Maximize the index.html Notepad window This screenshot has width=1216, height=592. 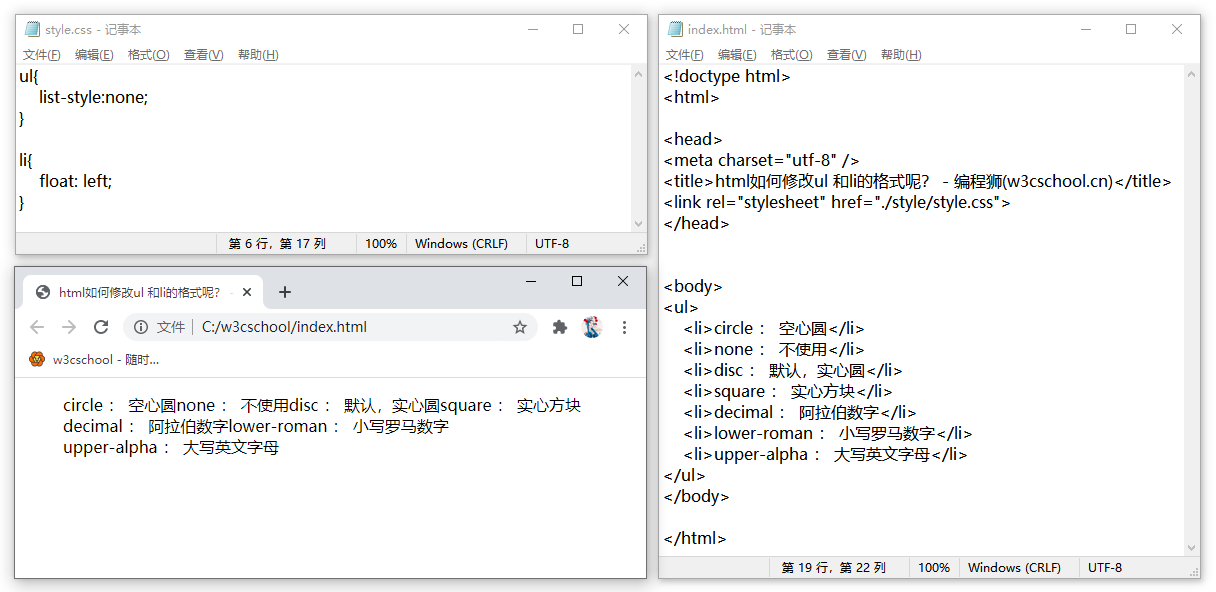[x=1131, y=30]
